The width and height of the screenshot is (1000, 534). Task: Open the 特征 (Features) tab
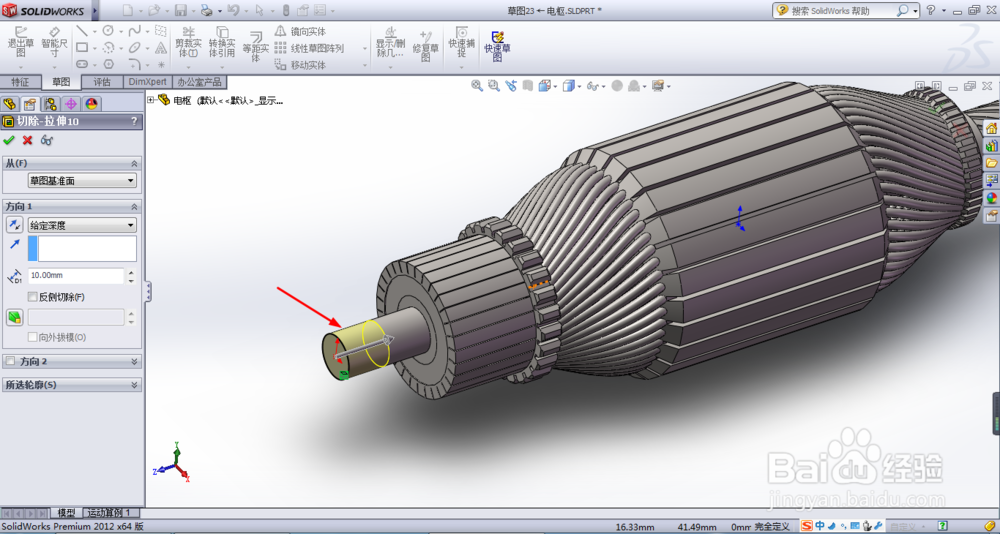tap(20, 82)
